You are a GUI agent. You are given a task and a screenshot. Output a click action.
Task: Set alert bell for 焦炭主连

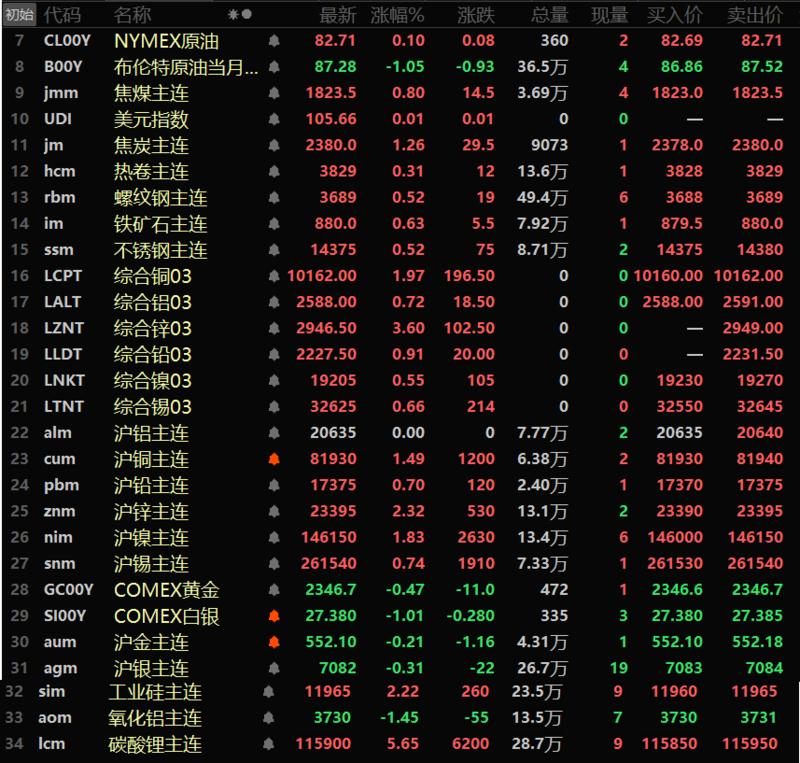pos(274,145)
